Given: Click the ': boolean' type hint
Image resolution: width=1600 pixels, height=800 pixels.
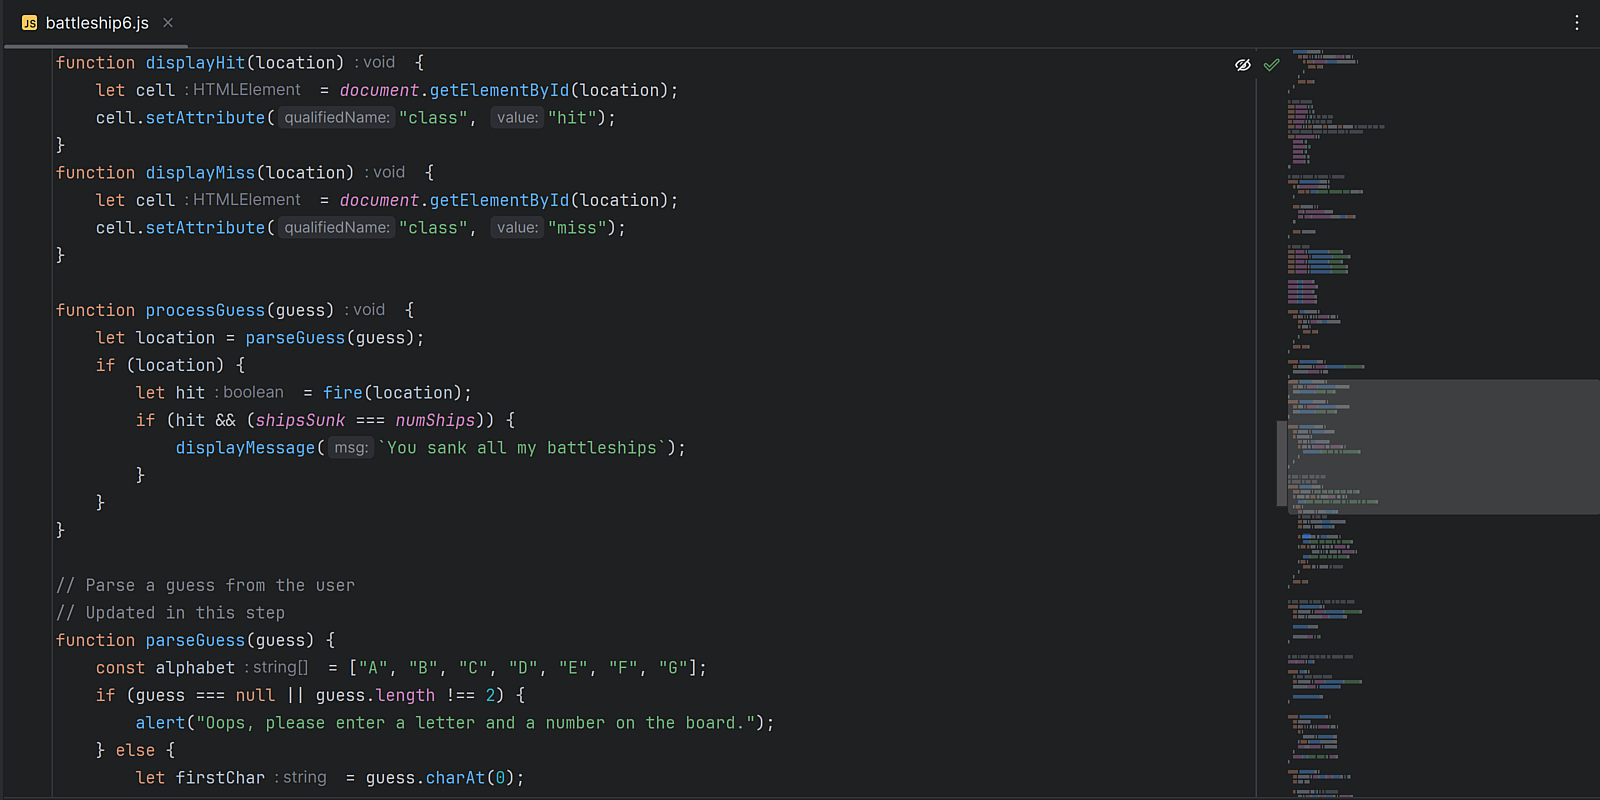Looking at the screenshot, I should point(249,392).
